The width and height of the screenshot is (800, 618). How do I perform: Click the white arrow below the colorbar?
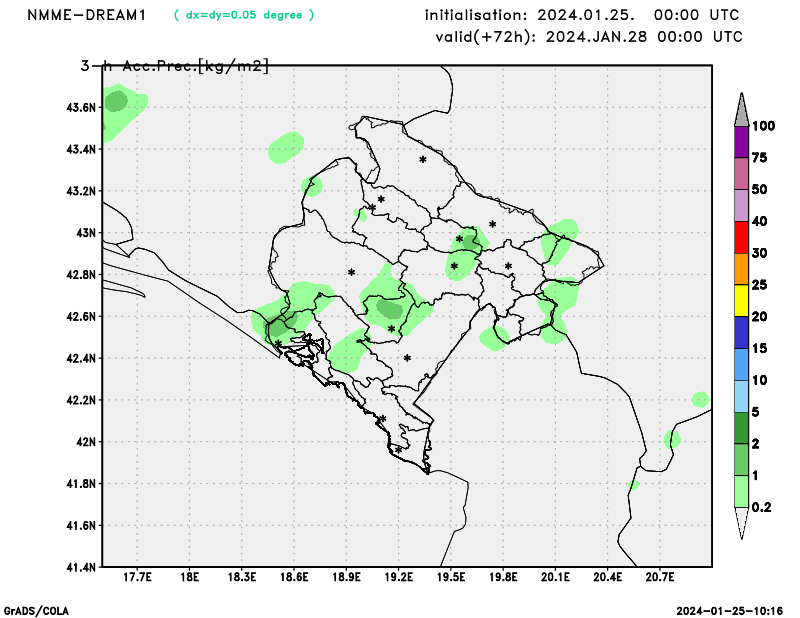(x=741, y=523)
